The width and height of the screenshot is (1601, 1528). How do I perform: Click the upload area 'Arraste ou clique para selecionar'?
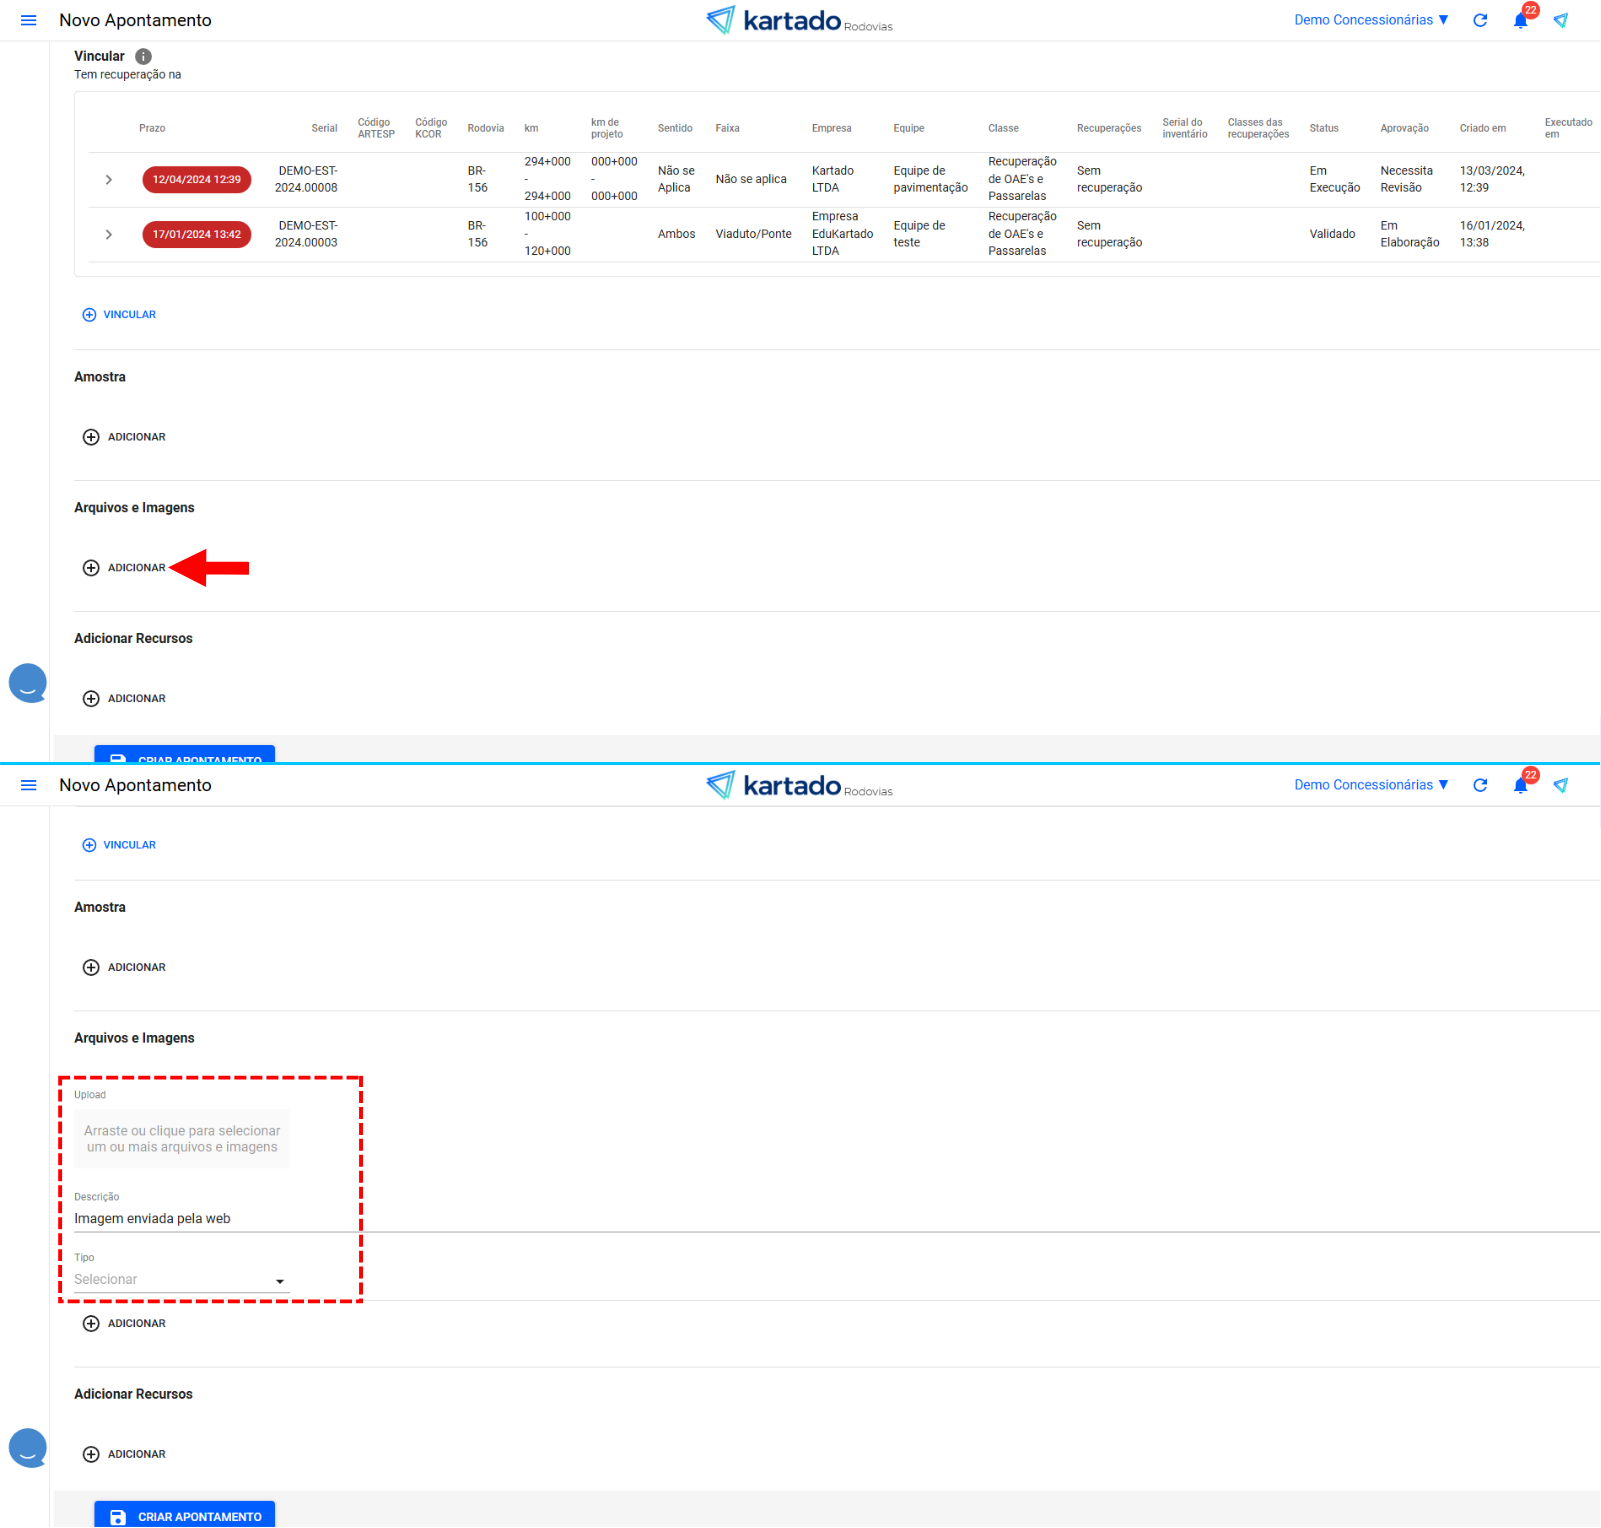click(x=182, y=1139)
